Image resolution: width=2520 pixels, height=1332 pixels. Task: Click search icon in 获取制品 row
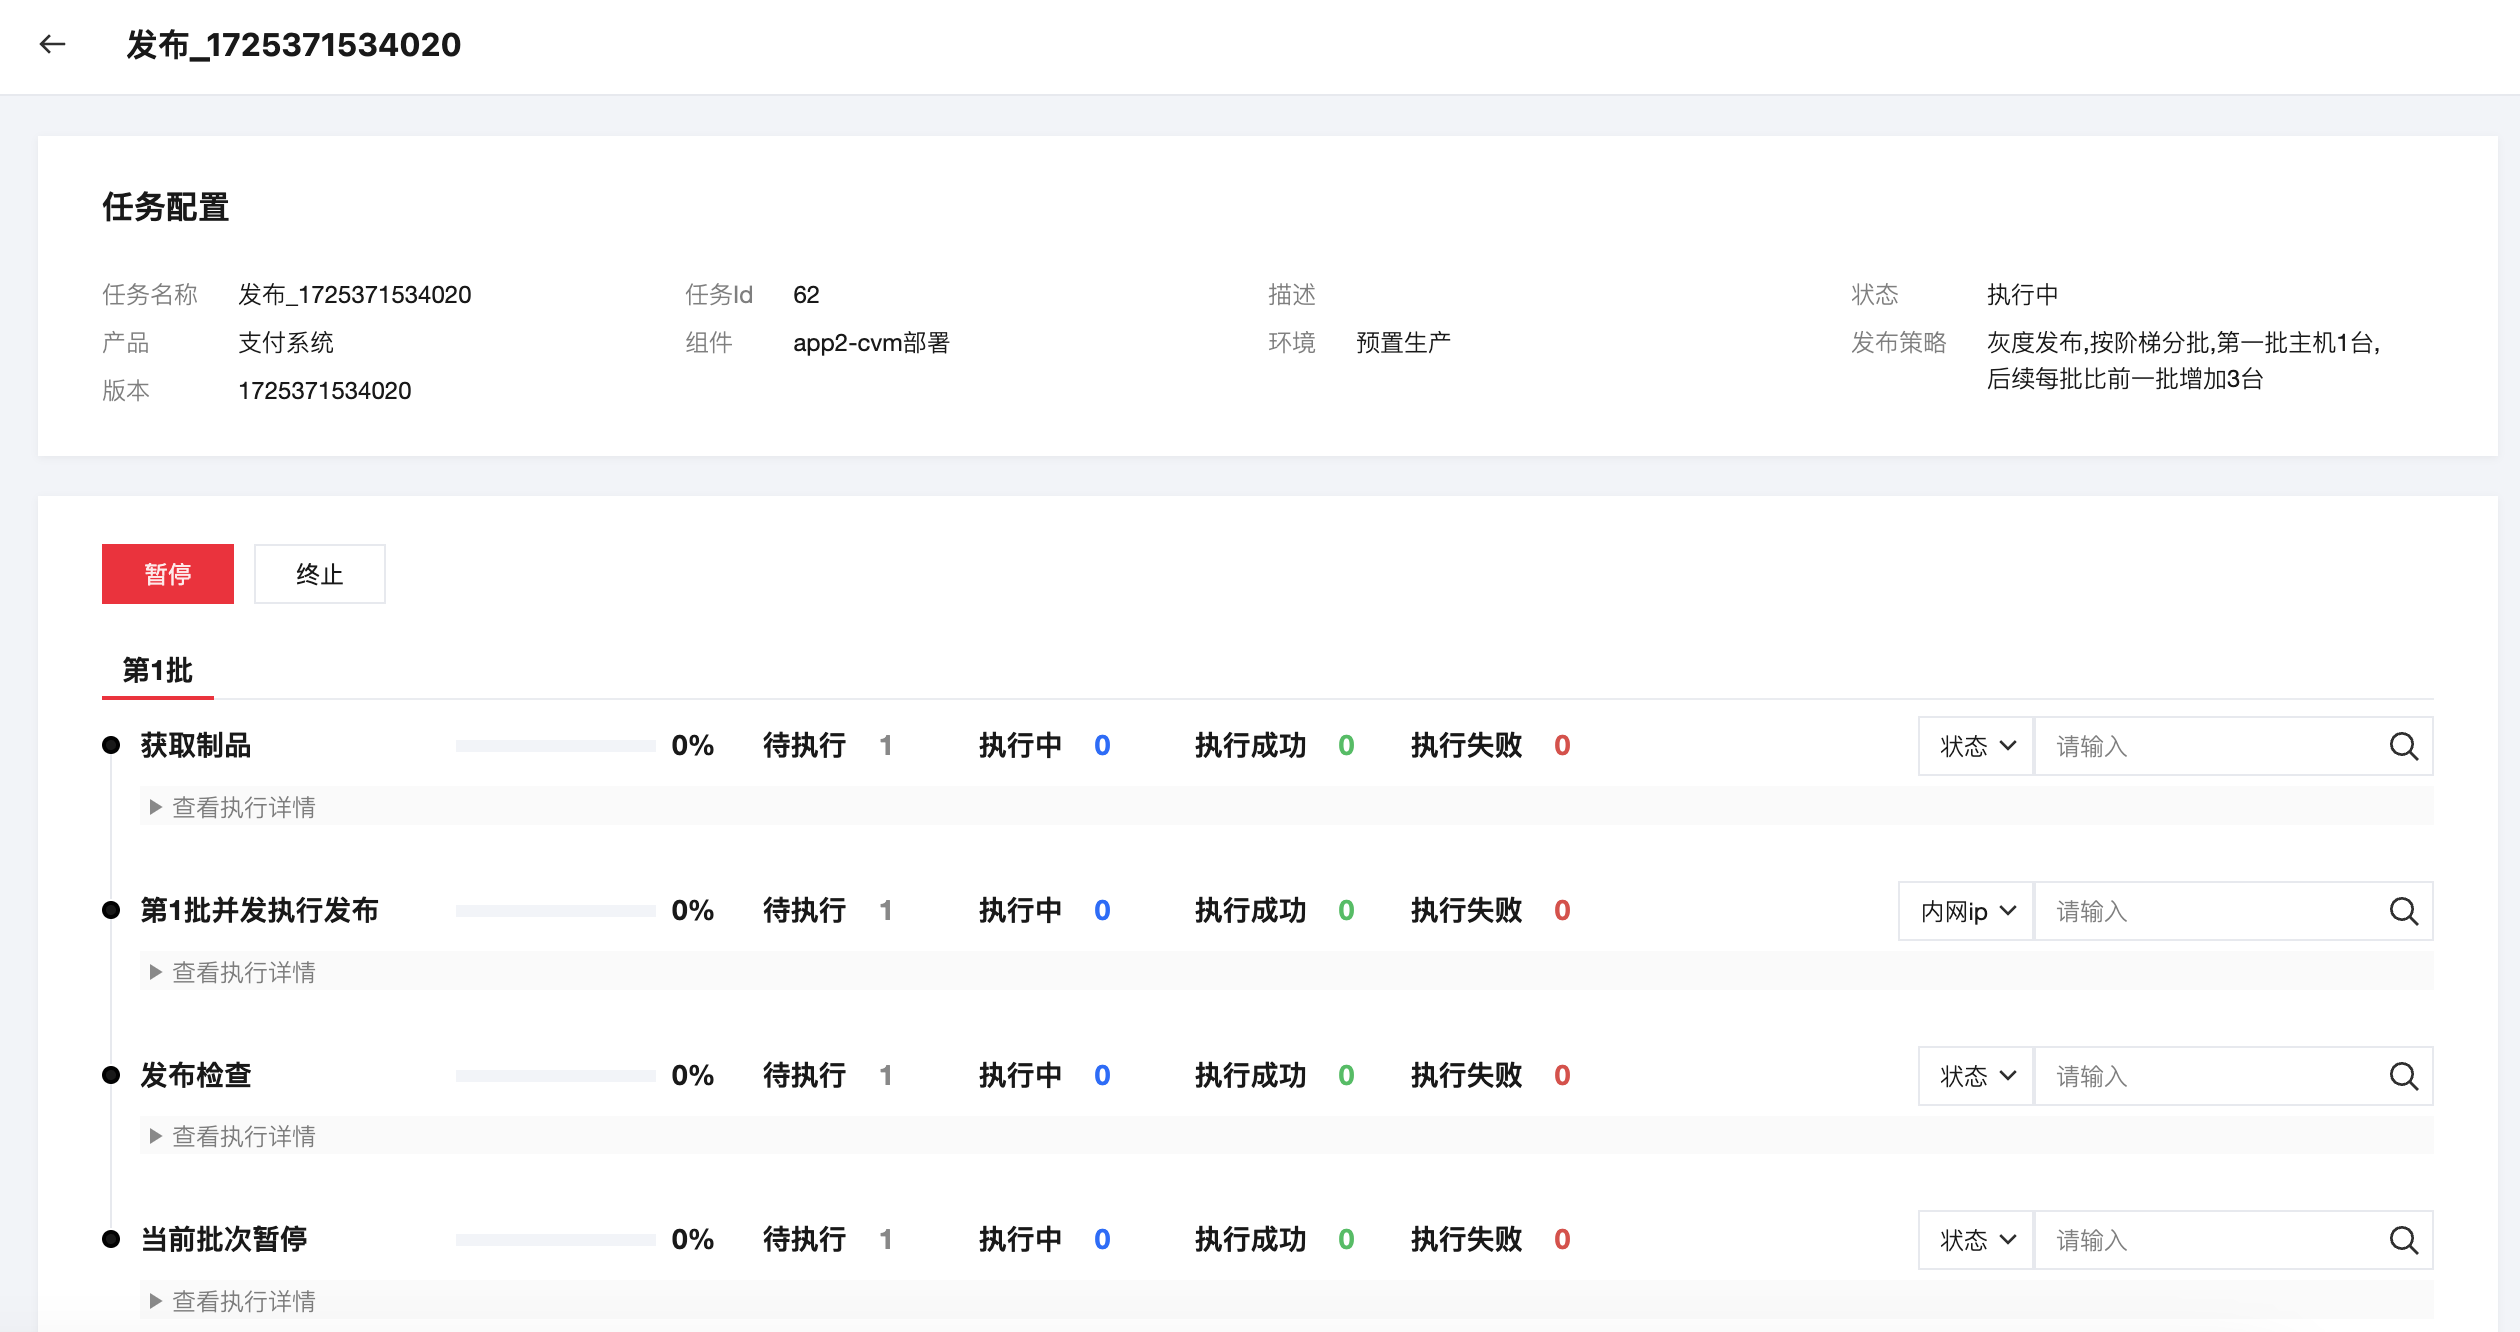pyautogui.click(x=2403, y=746)
